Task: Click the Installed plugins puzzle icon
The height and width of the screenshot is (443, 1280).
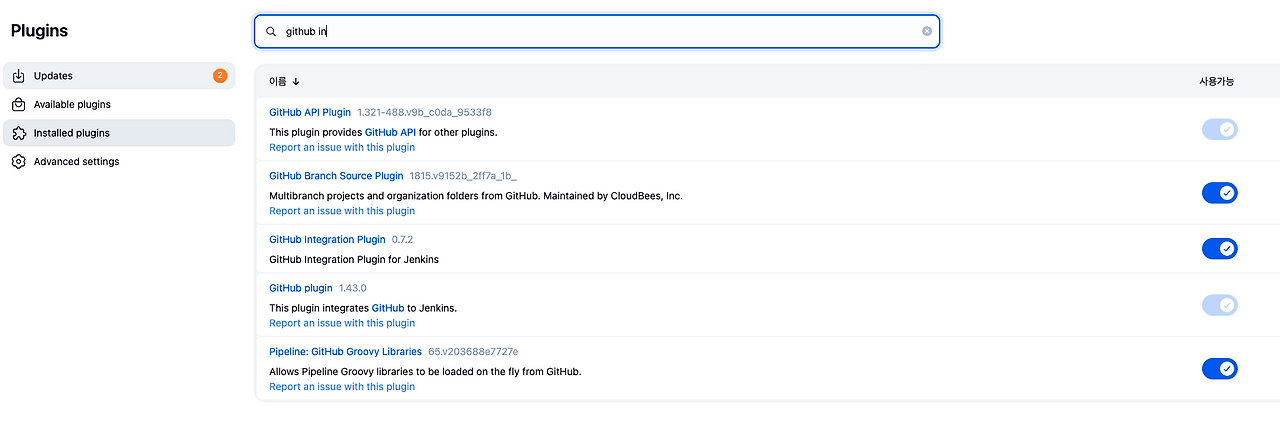Action: click(x=18, y=133)
